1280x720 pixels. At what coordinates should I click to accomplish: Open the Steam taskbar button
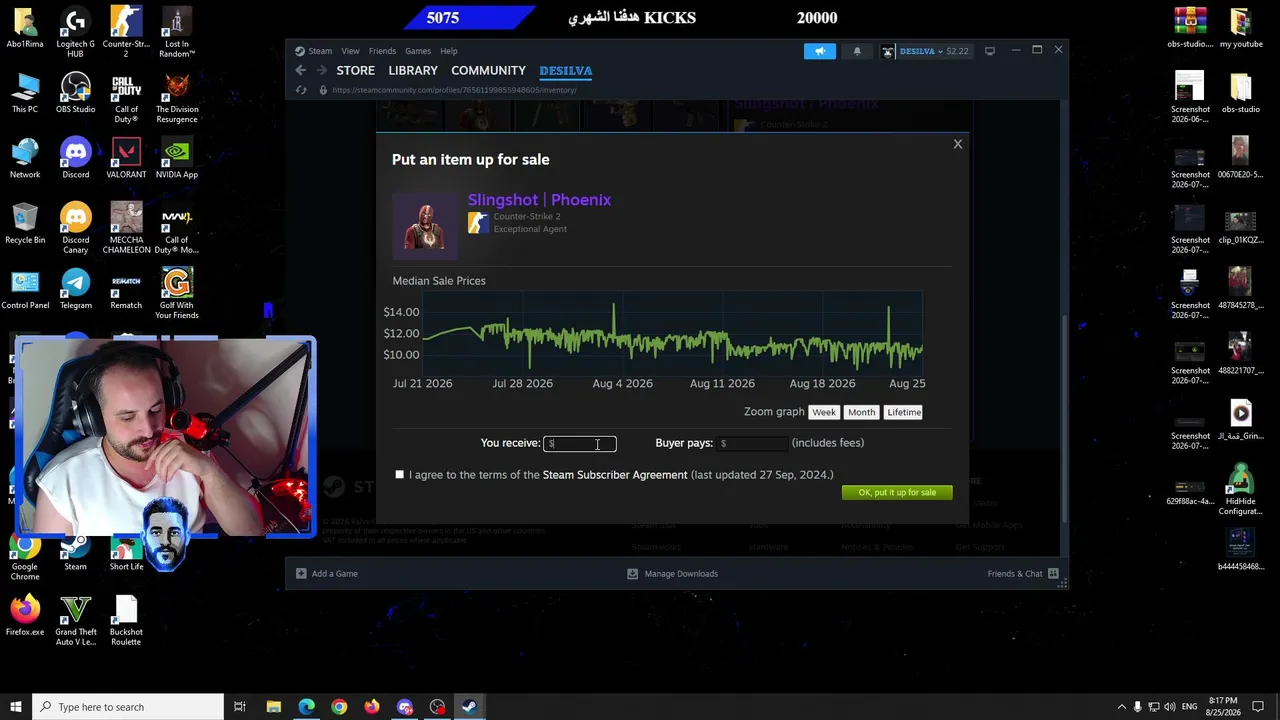[x=469, y=707]
